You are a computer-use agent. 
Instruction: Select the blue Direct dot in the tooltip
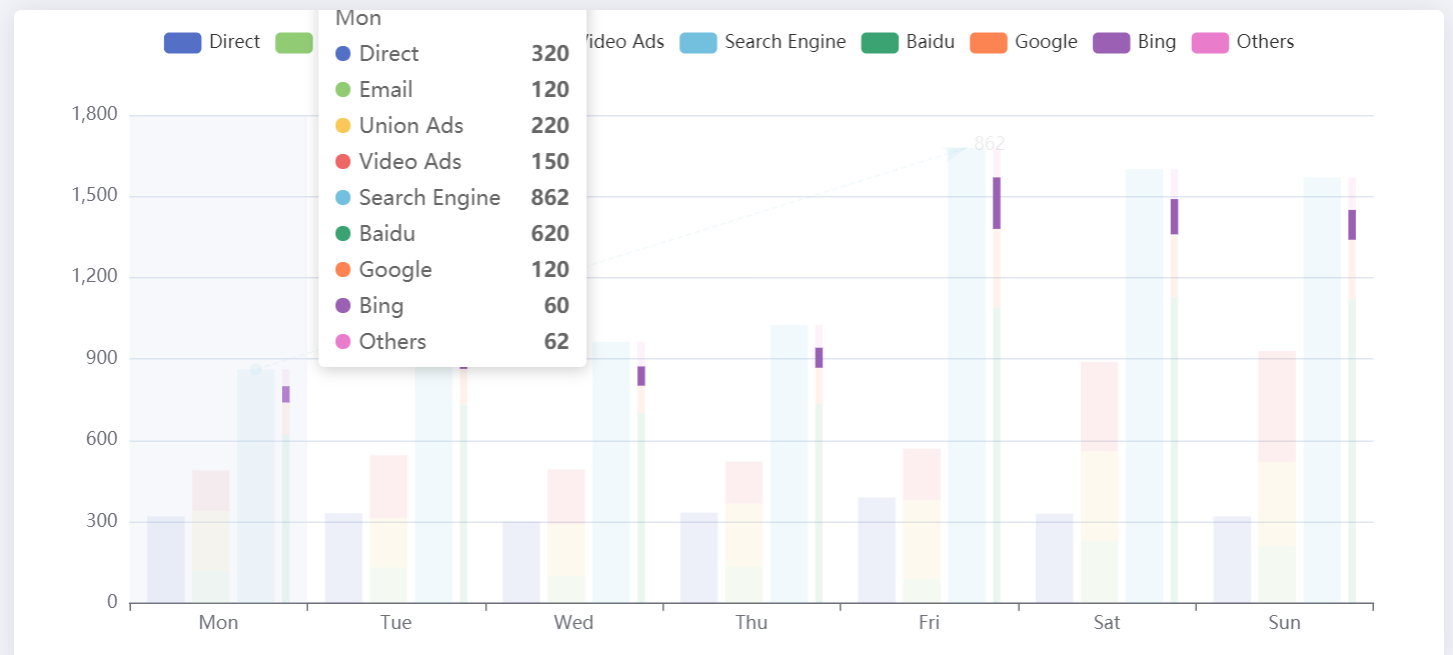(344, 53)
